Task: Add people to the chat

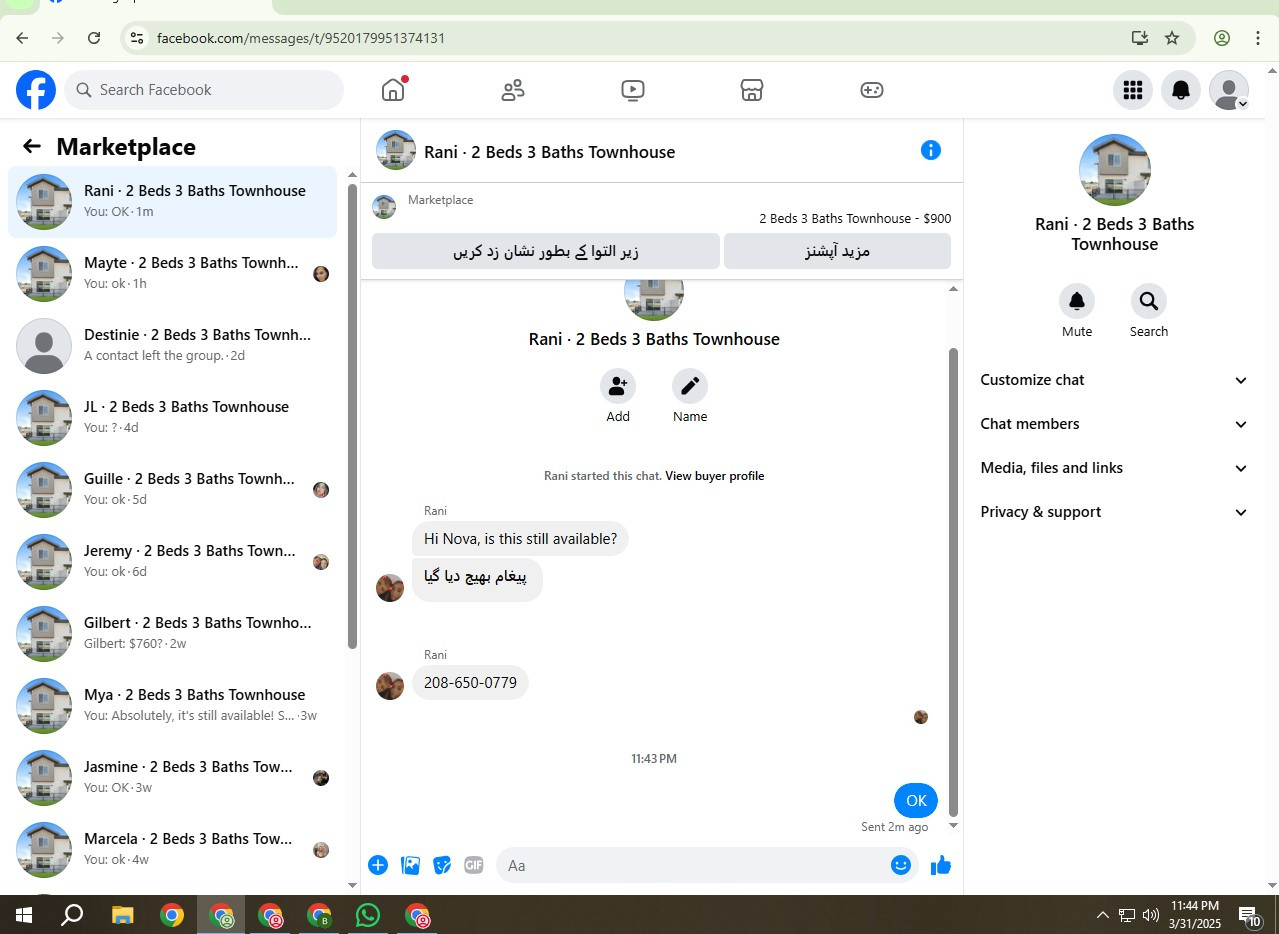Action: tap(618, 386)
